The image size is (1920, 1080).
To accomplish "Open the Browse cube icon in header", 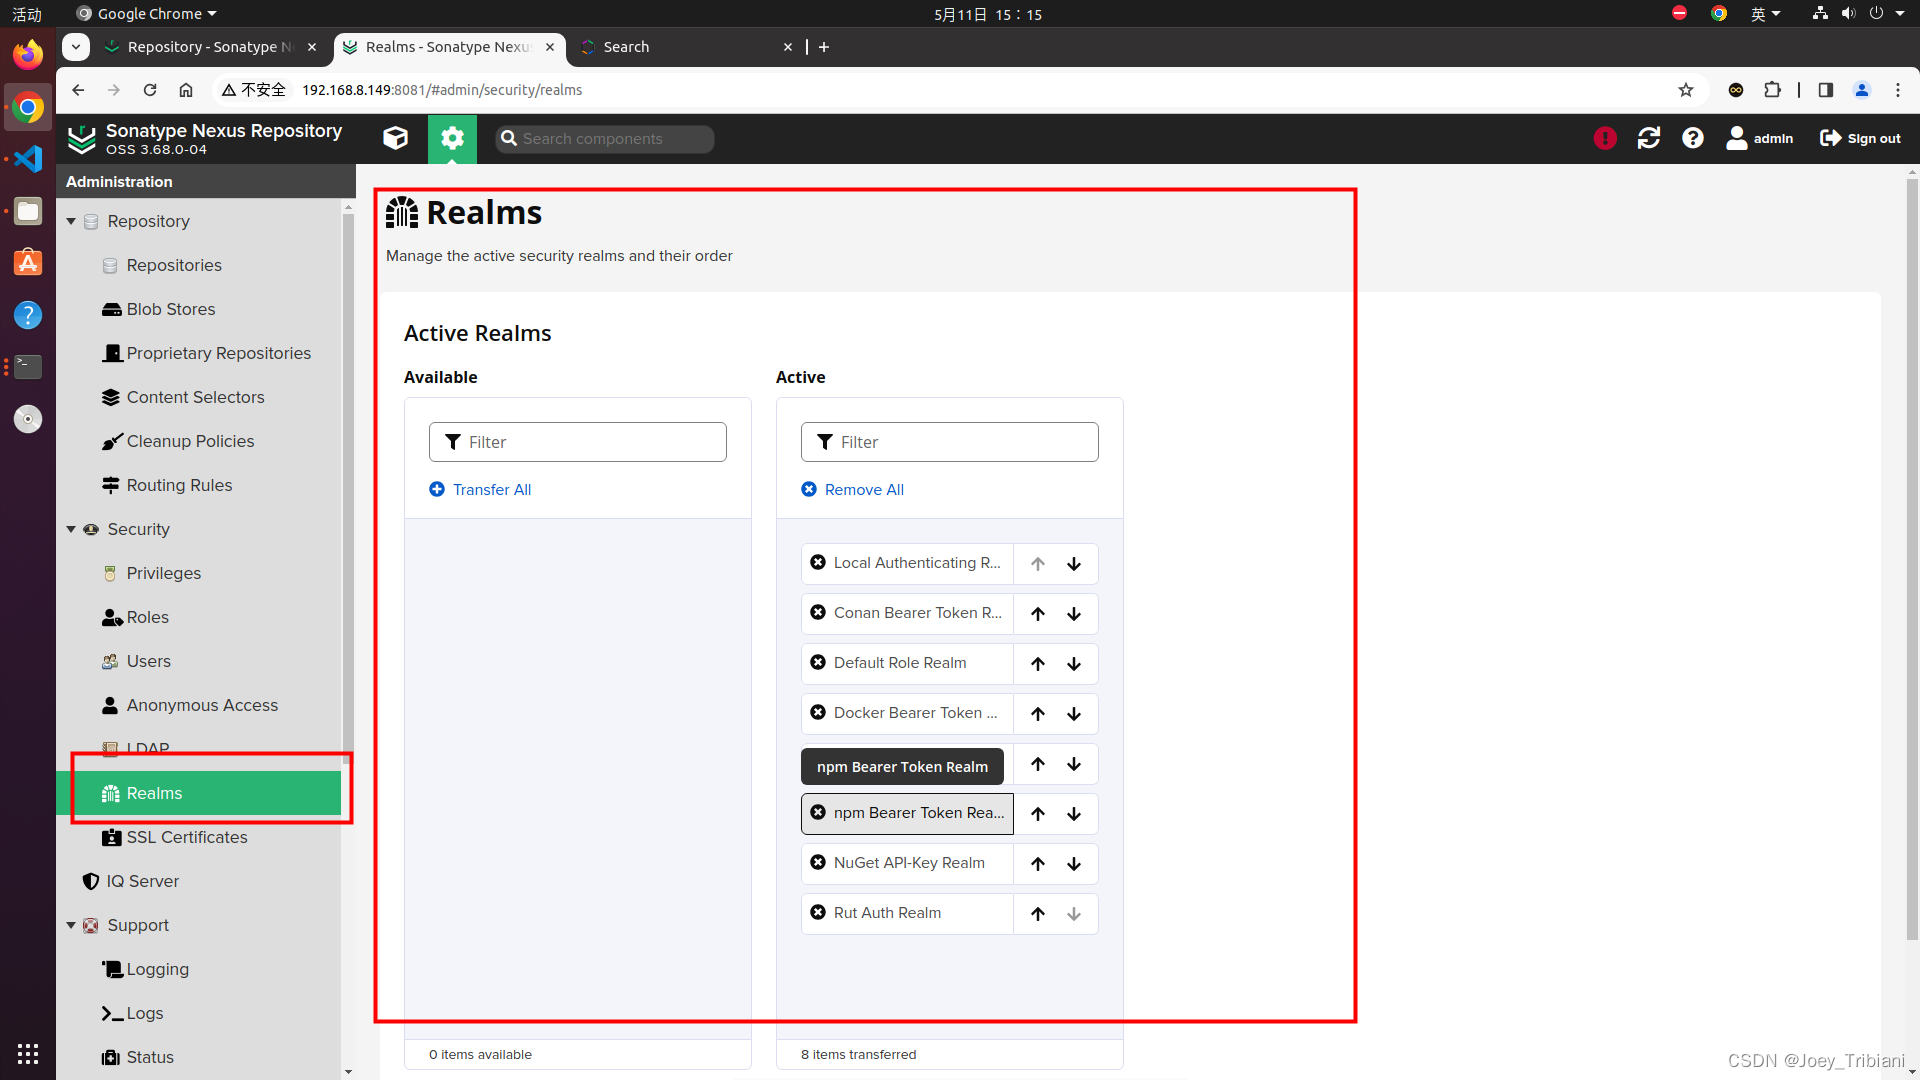I will (x=395, y=138).
